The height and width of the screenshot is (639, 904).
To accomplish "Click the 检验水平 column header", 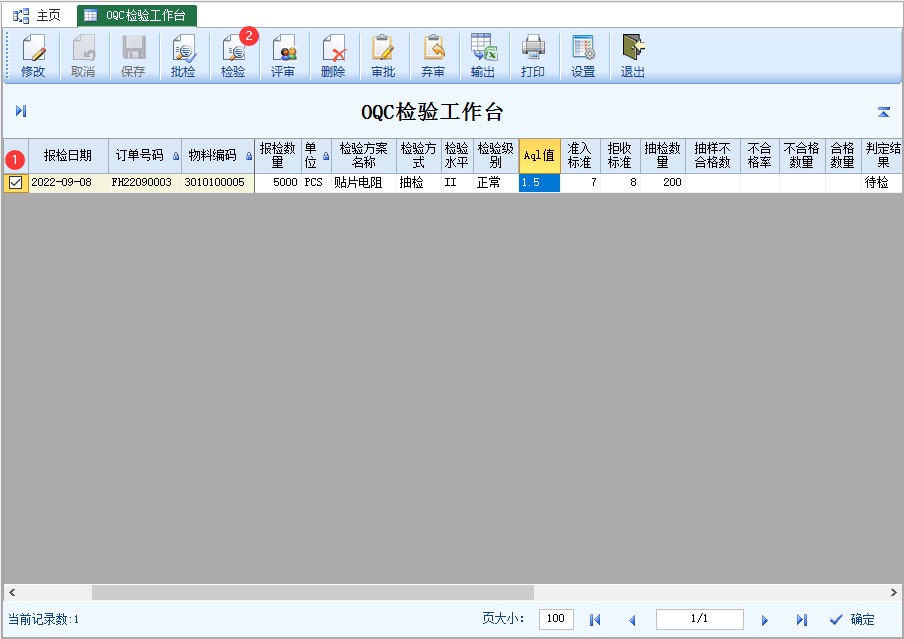I will (457, 156).
